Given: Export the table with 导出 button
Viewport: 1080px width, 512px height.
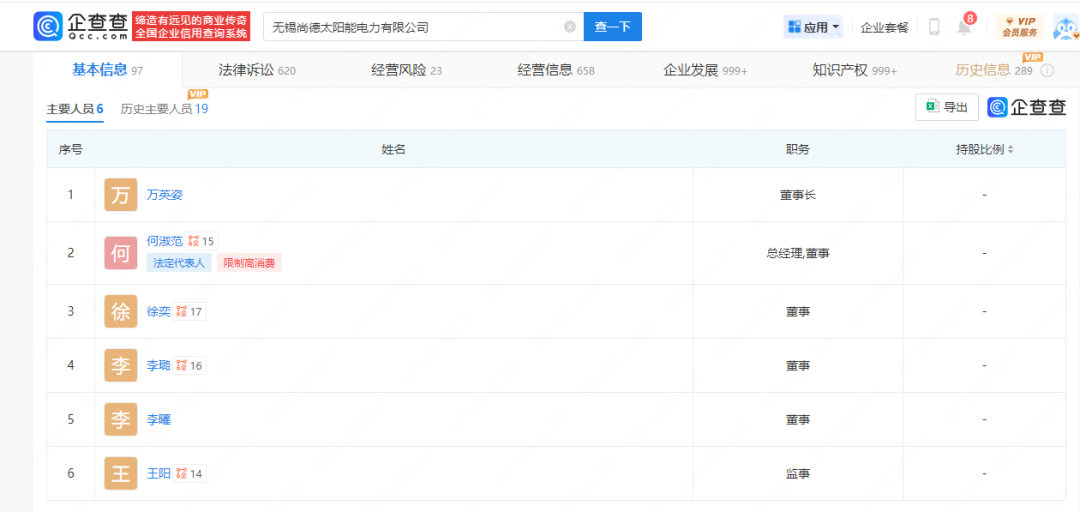Looking at the screenshot, I should pyautogui.click(x=947, y=107).
